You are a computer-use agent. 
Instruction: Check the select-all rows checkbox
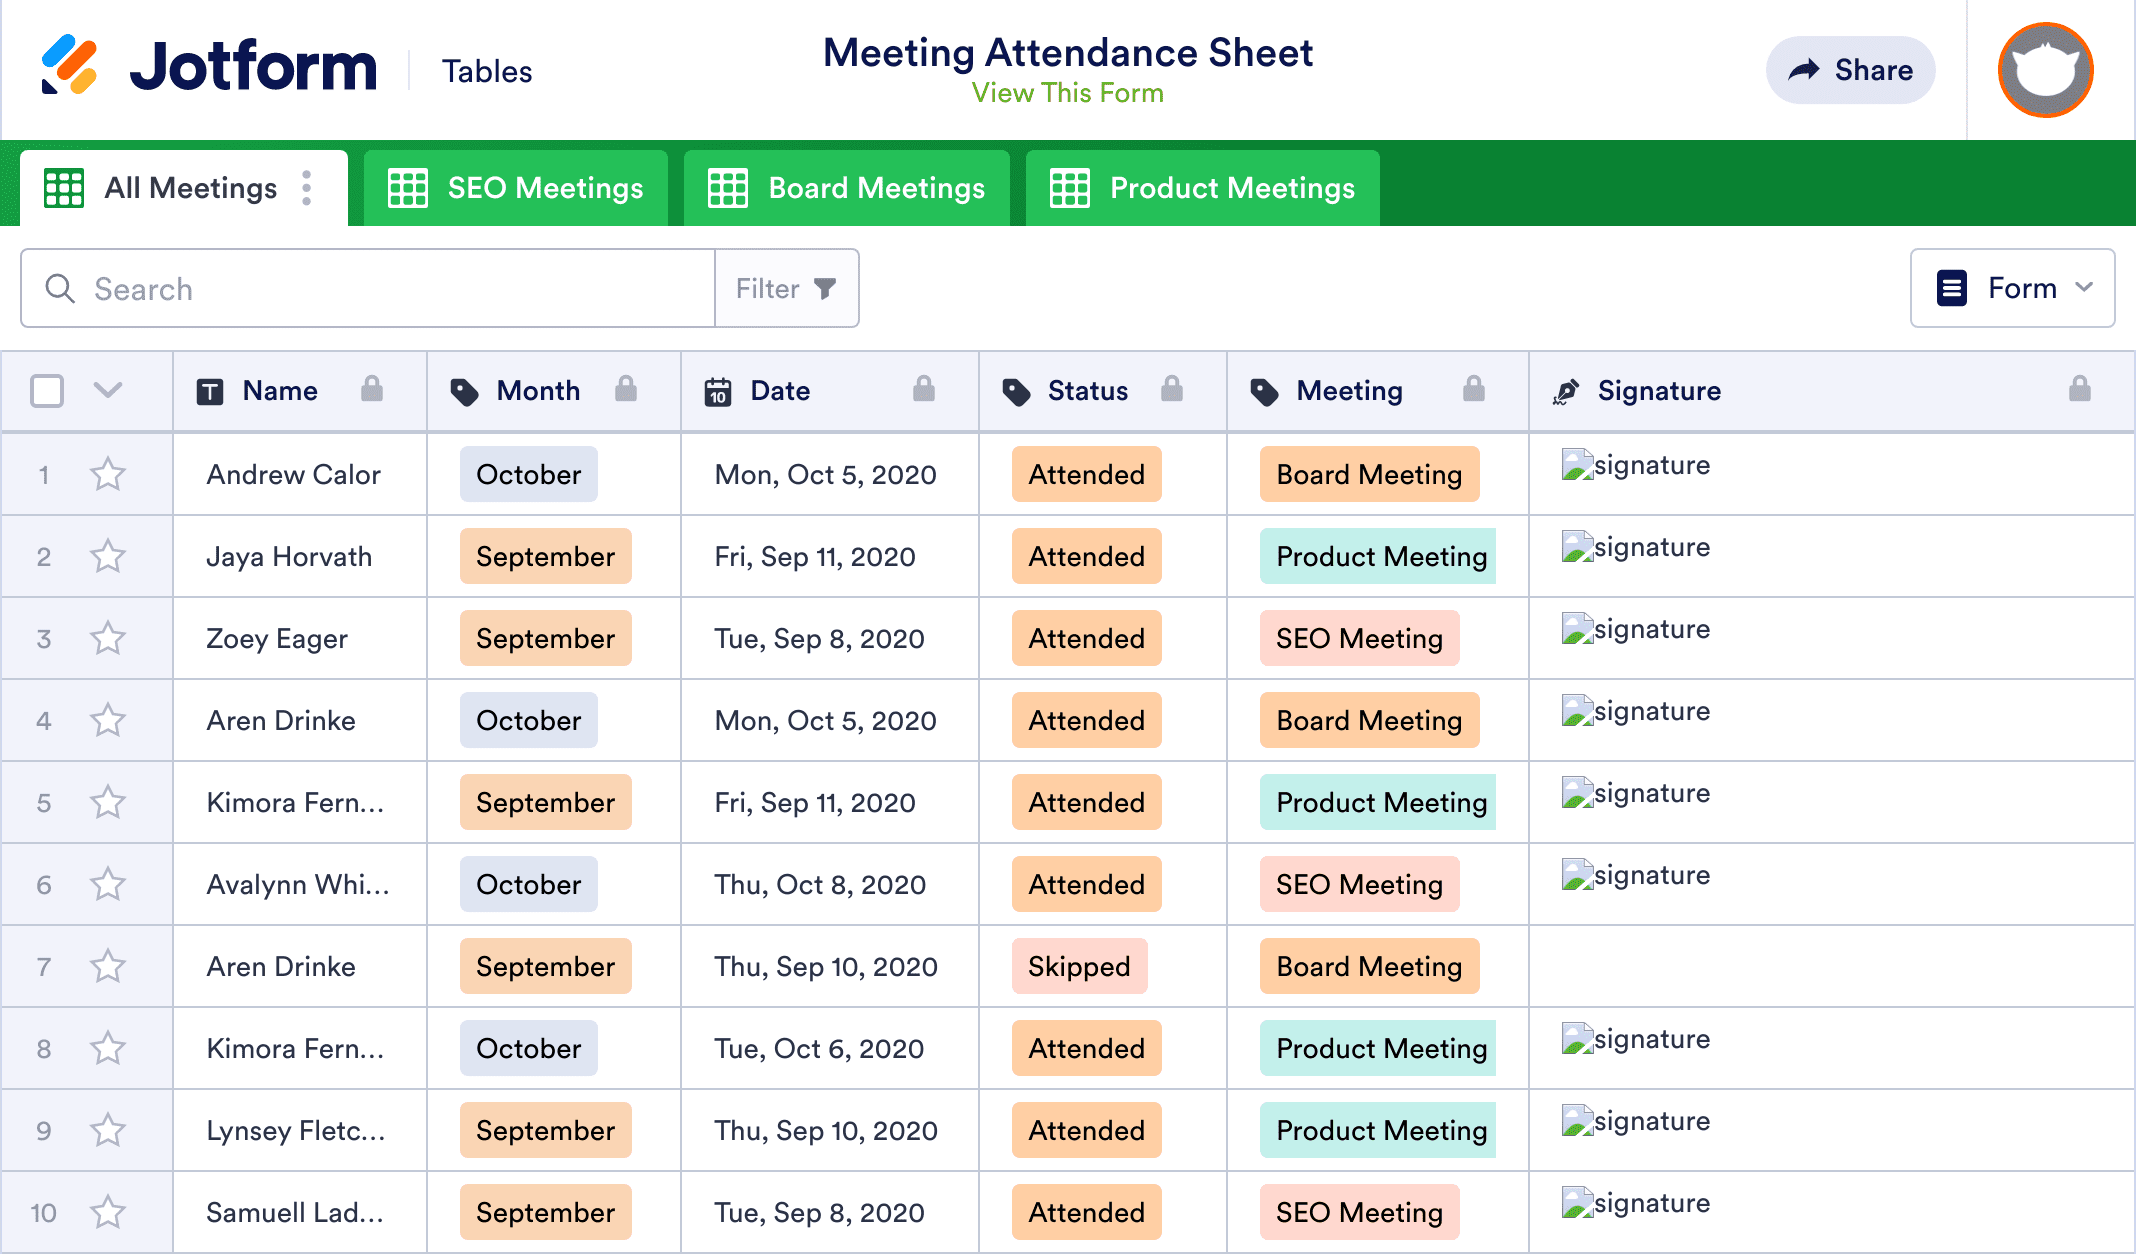pos(47,390)
